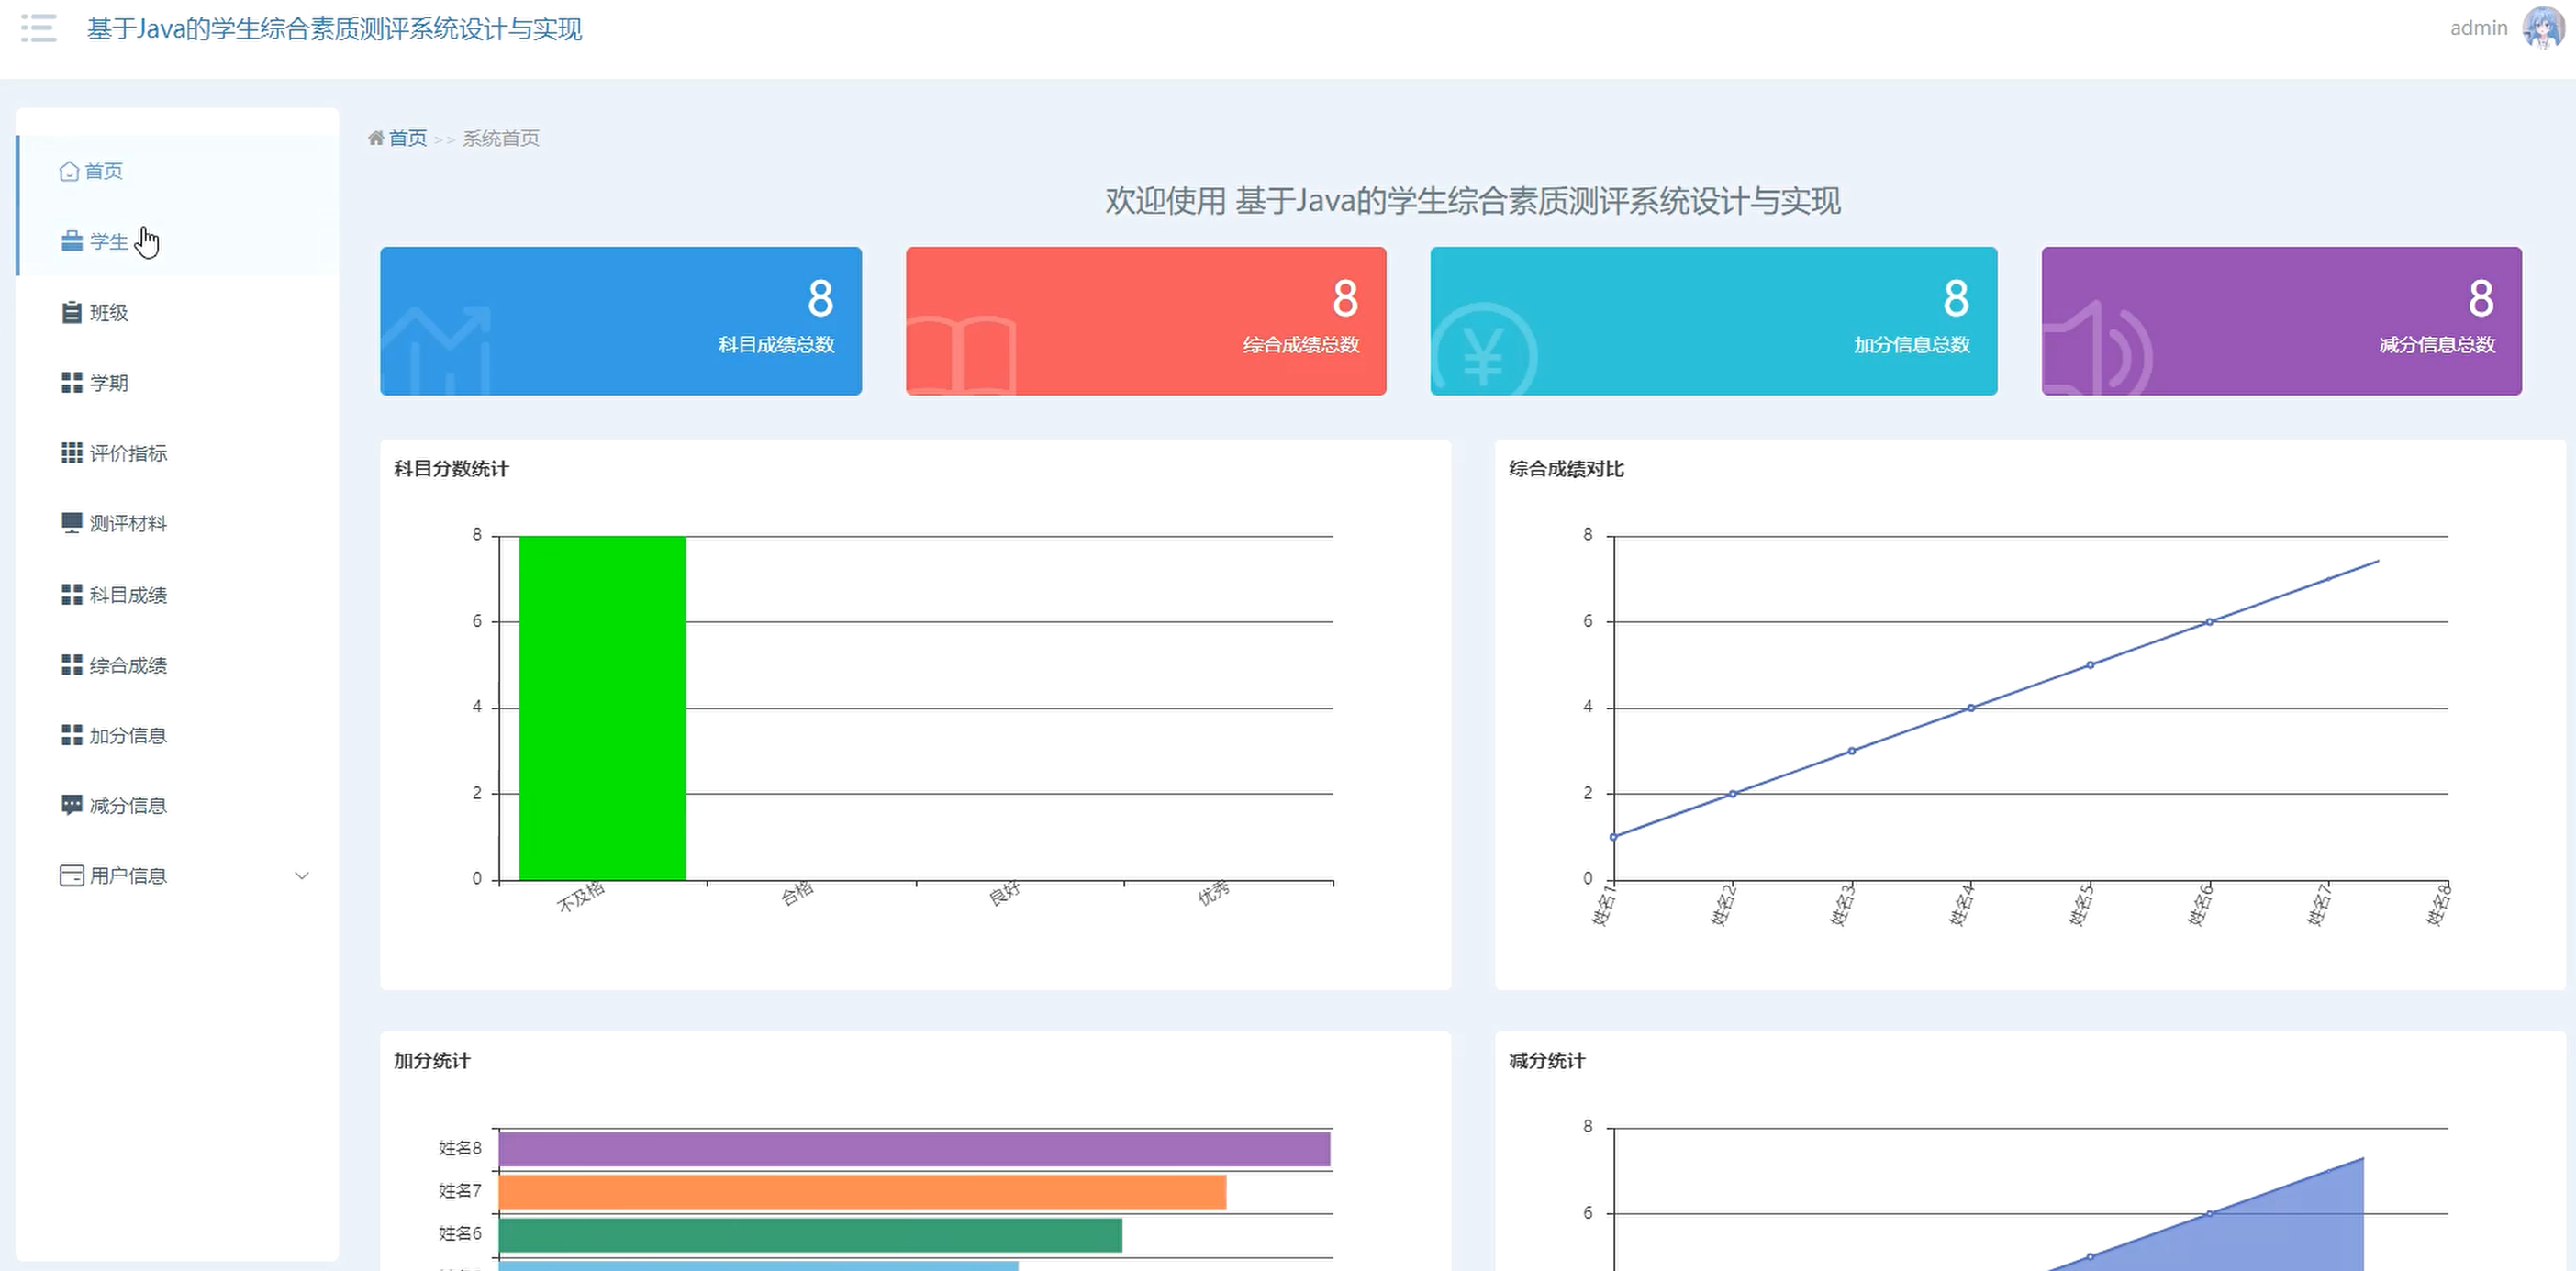
Task: Open the 首页 sidebar menu item
Action: point(179,171)
